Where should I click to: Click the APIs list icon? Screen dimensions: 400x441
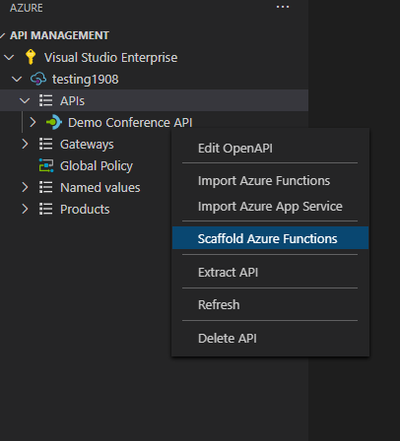tap(46, 100)
